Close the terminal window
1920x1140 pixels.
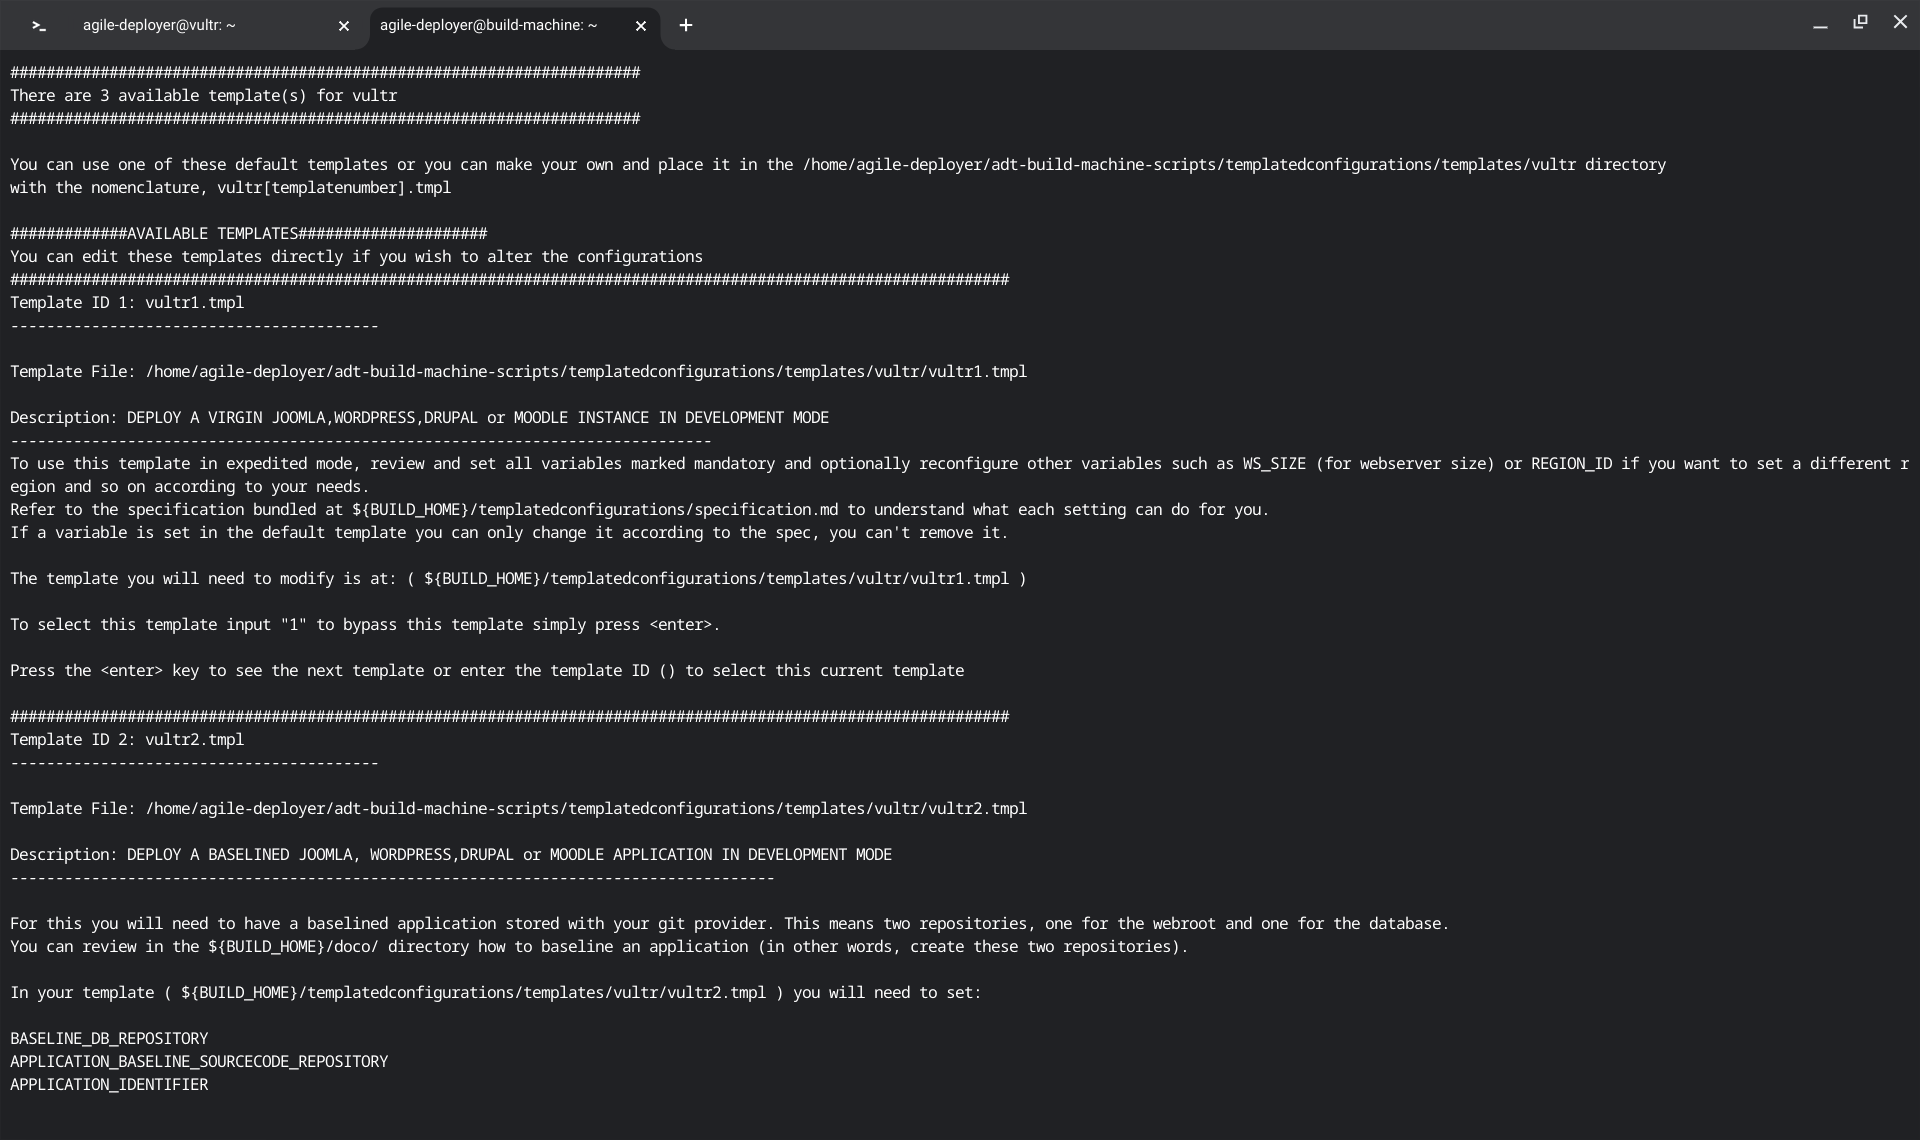click(1900, 22)
